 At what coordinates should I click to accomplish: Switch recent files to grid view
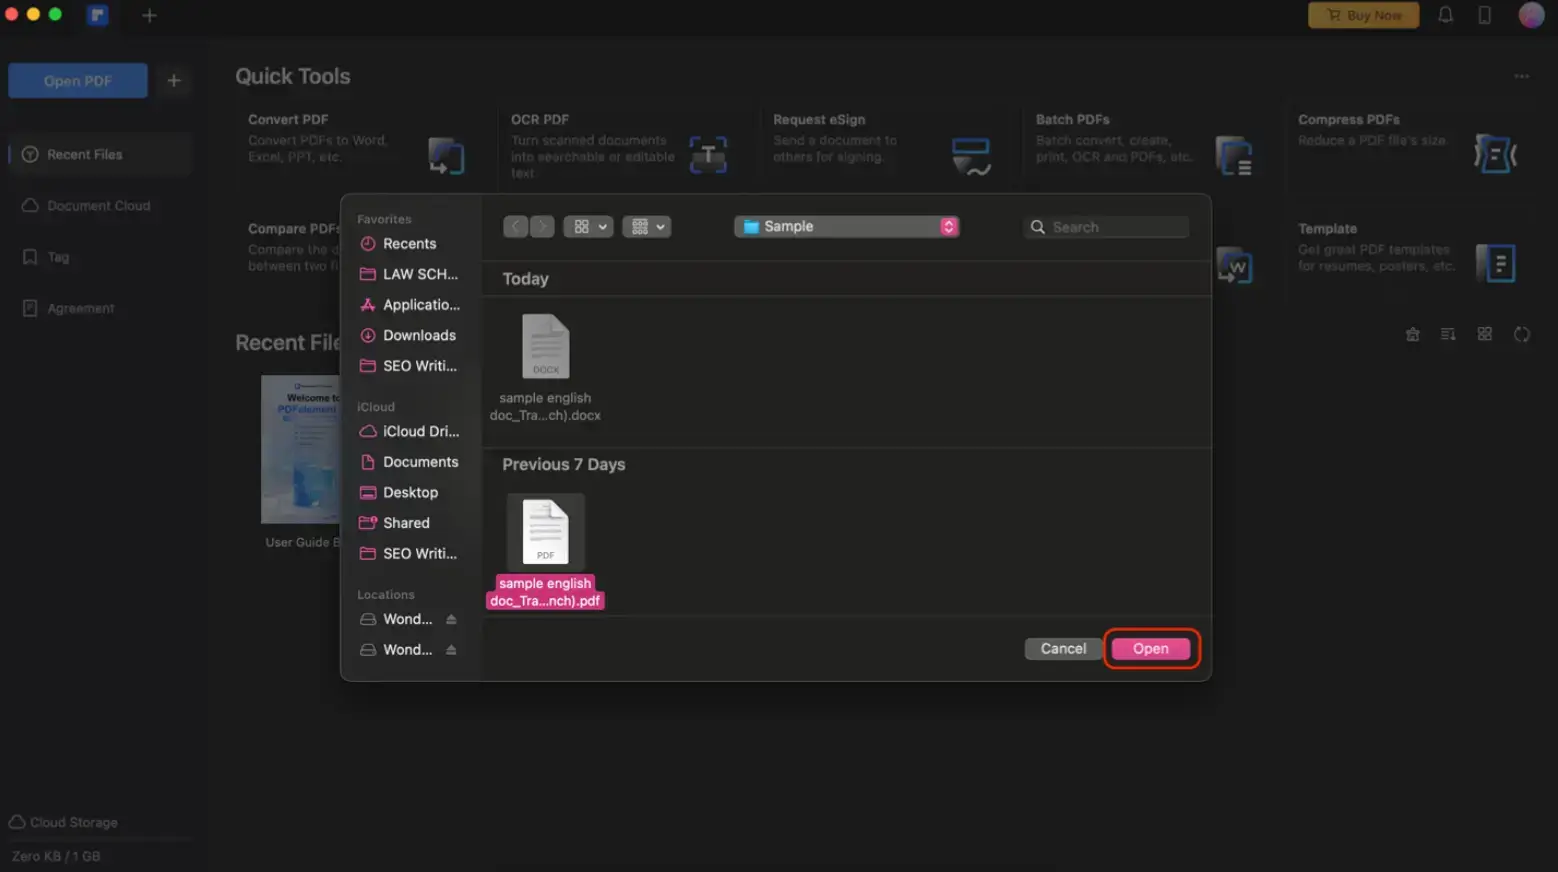click(1485, 334)
